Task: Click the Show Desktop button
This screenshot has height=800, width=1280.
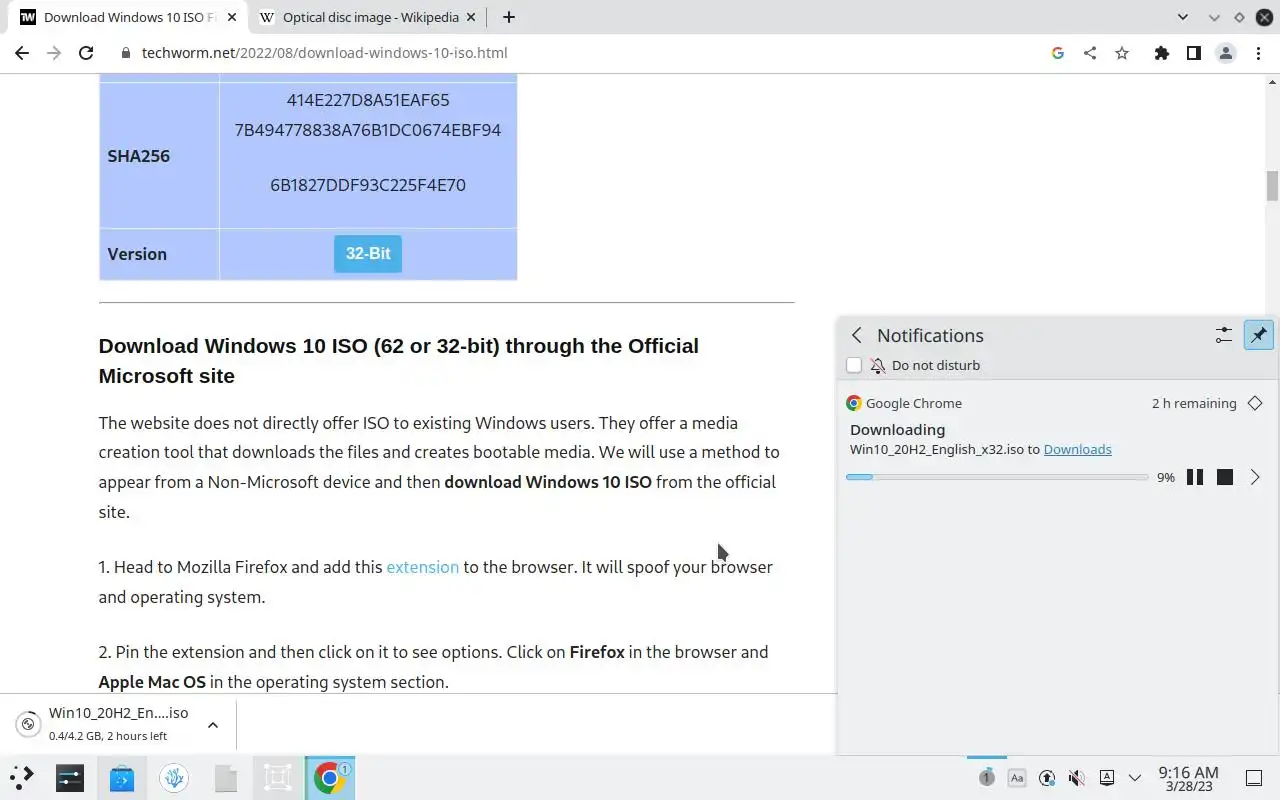Action: pos(1253,778)
